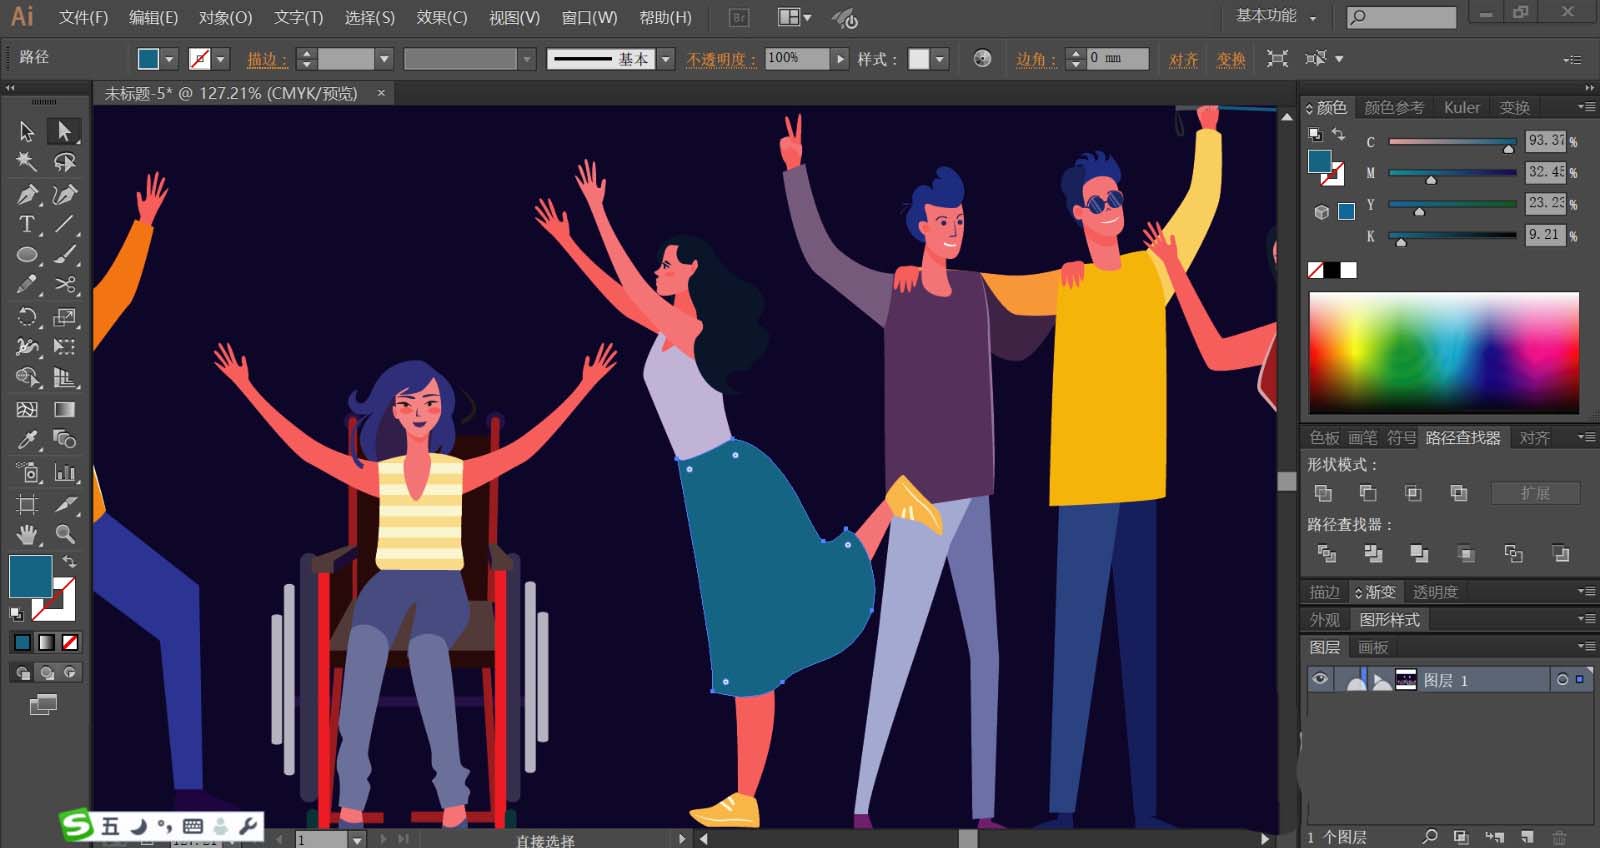Screen dimensions: 1600x848
Task: Open the 效果(C) menu
Action: point(441,17)
